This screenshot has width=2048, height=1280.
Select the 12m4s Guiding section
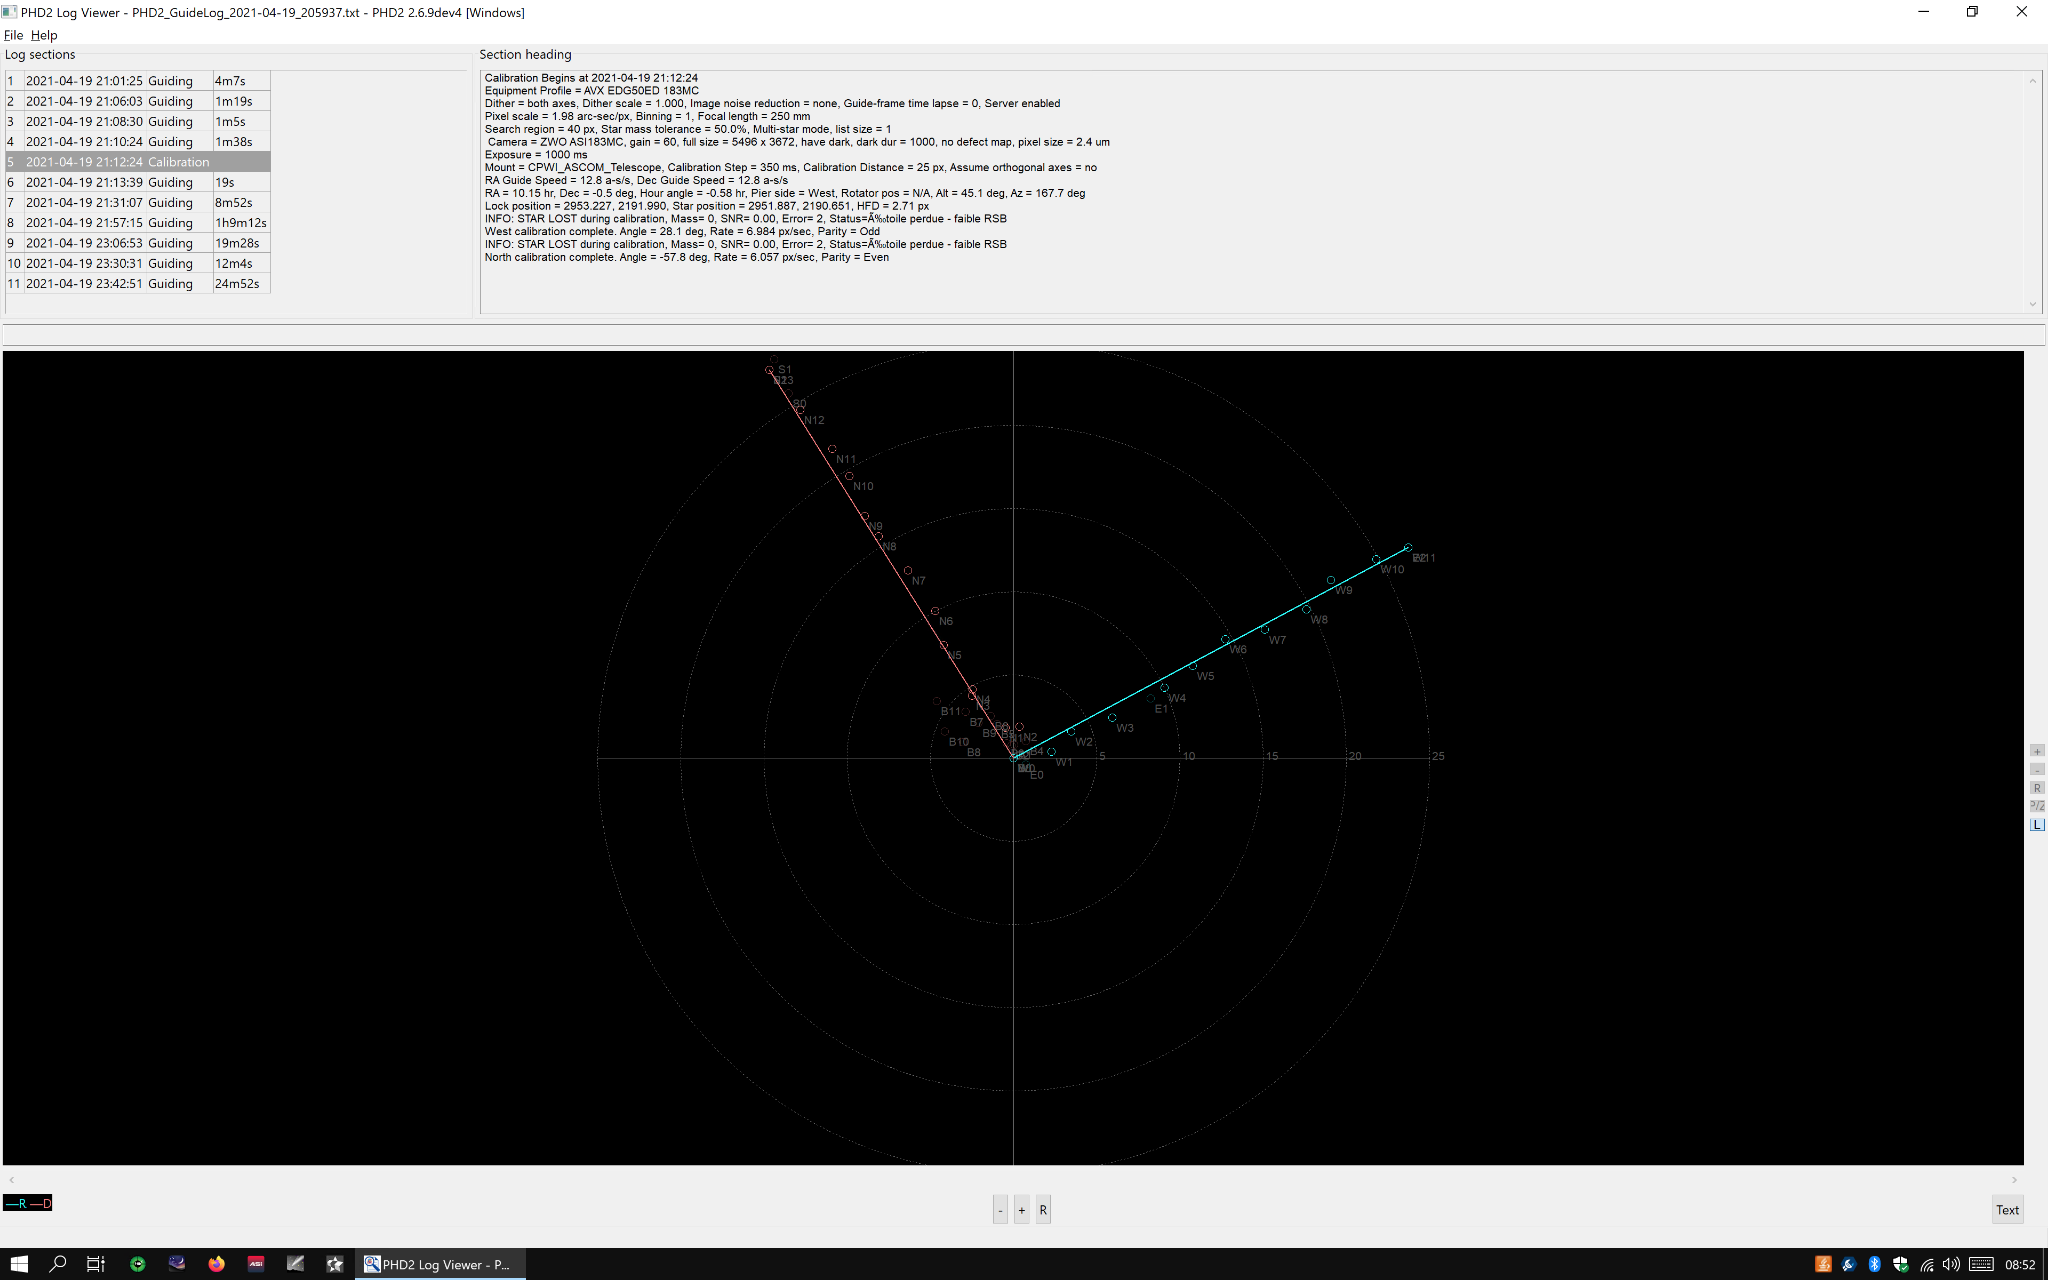pos(137,263)
